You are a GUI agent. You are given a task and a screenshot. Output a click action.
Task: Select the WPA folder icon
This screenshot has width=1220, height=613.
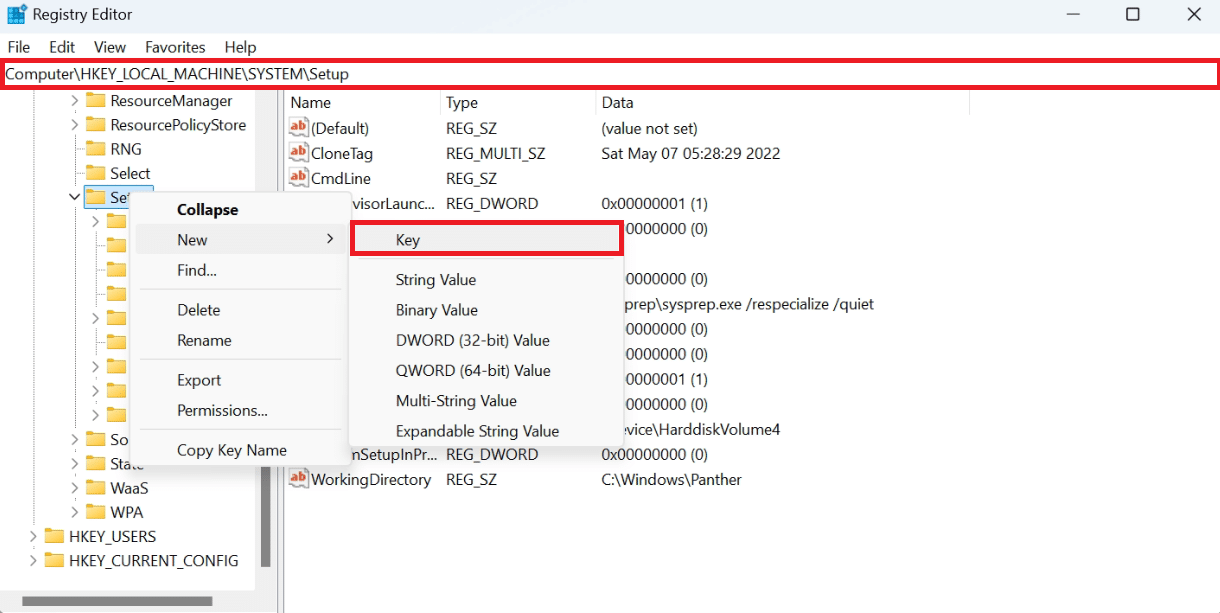[95, 512]
